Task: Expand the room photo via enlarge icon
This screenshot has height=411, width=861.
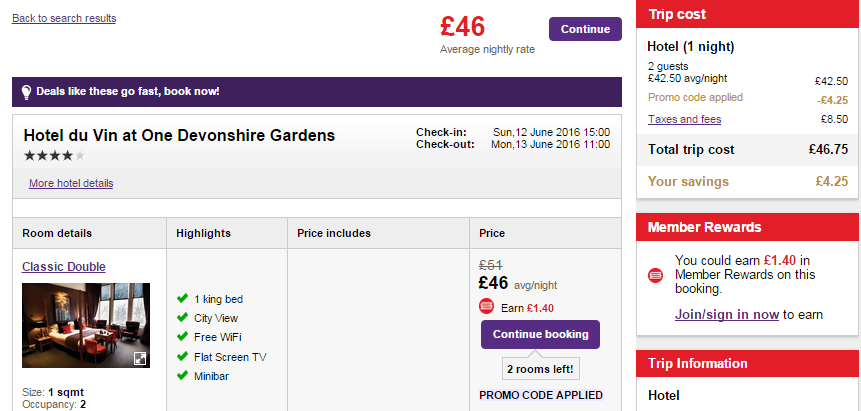Action: [x=140, y=359]
